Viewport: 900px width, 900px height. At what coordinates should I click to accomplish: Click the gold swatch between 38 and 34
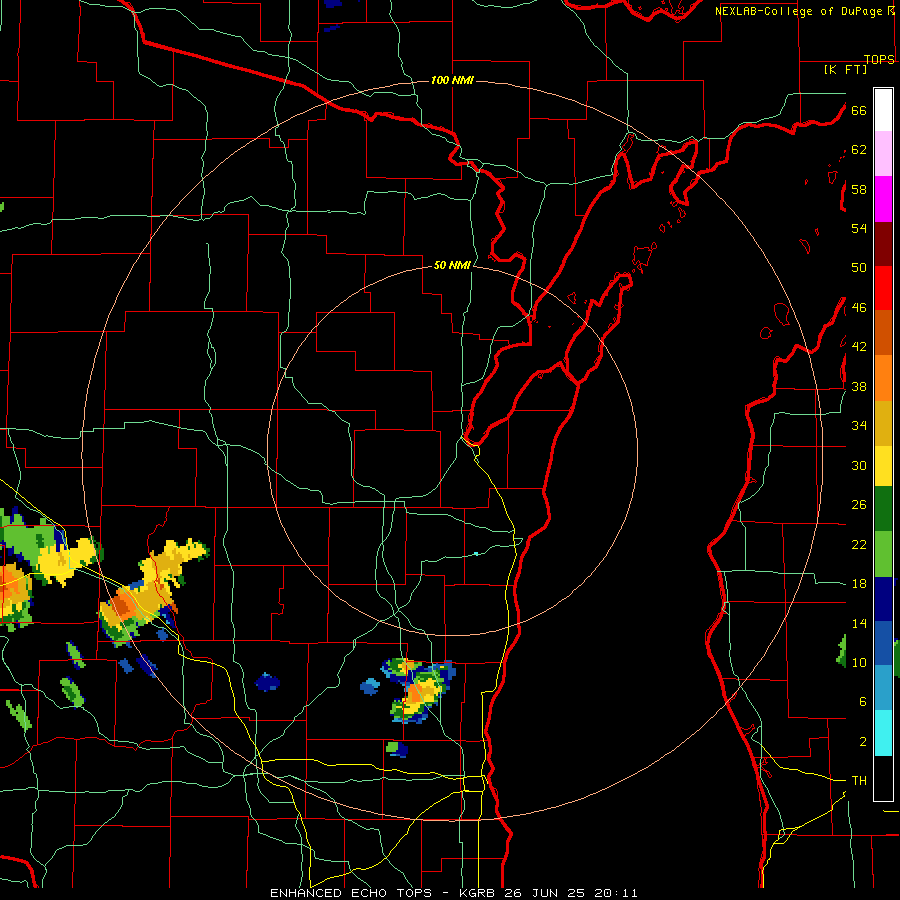coord(883,423)
